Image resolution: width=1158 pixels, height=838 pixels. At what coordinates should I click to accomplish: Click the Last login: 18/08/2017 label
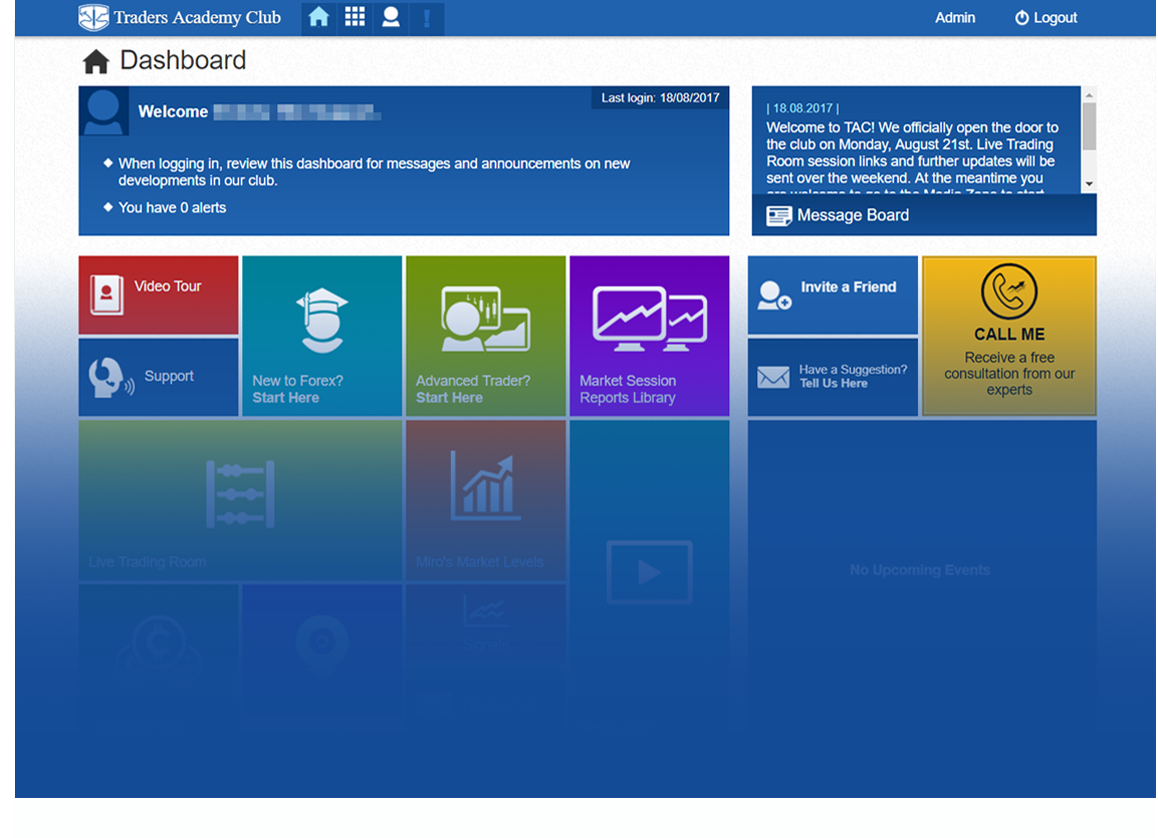(660, 97)
